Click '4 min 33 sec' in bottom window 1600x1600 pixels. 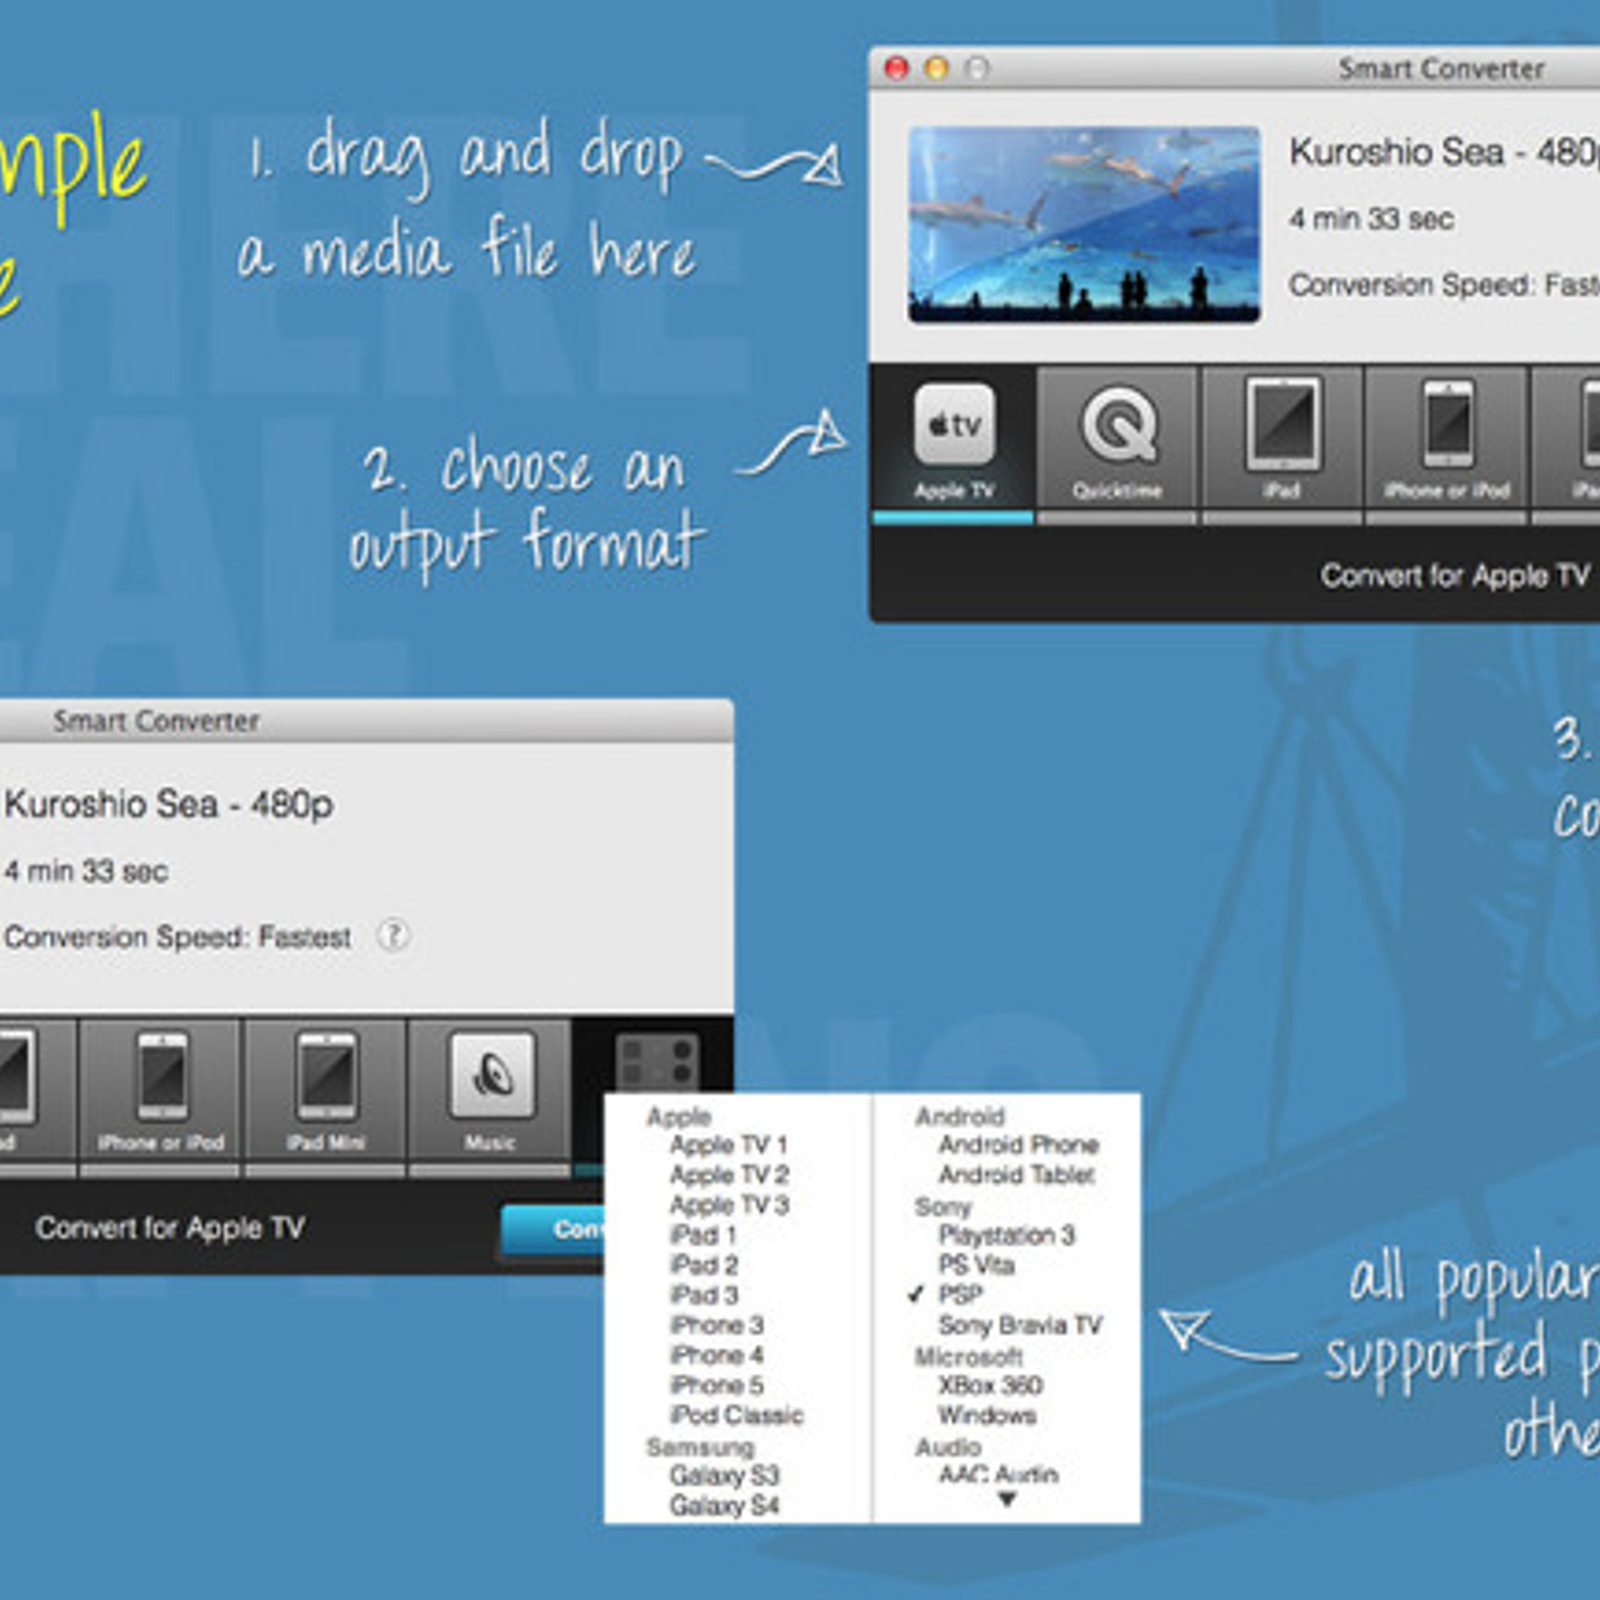point(86,871)
